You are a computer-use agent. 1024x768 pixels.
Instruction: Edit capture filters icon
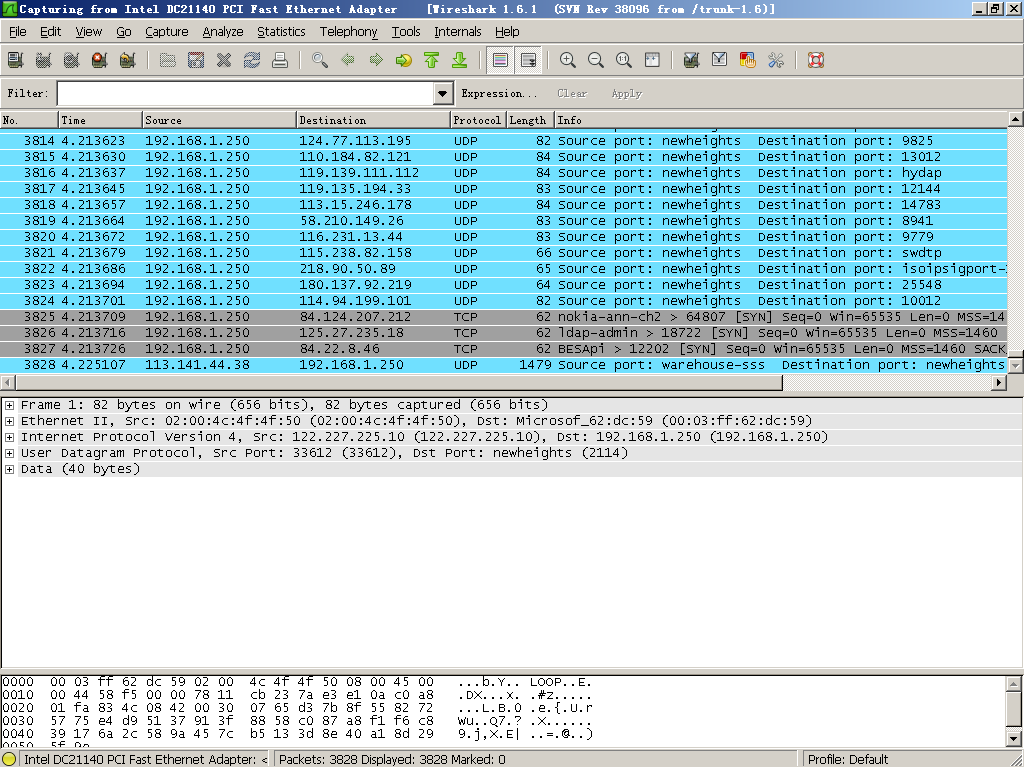click(692, 60)
